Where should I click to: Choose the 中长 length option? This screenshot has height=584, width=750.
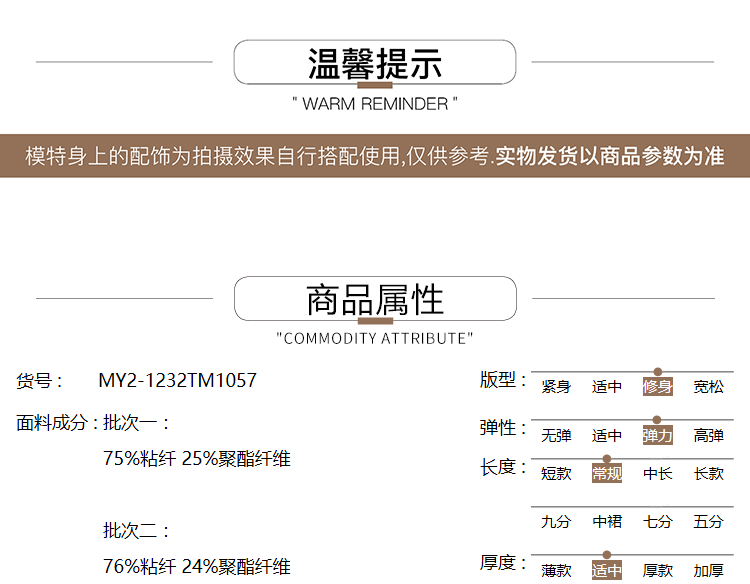[x=658, y=474]
